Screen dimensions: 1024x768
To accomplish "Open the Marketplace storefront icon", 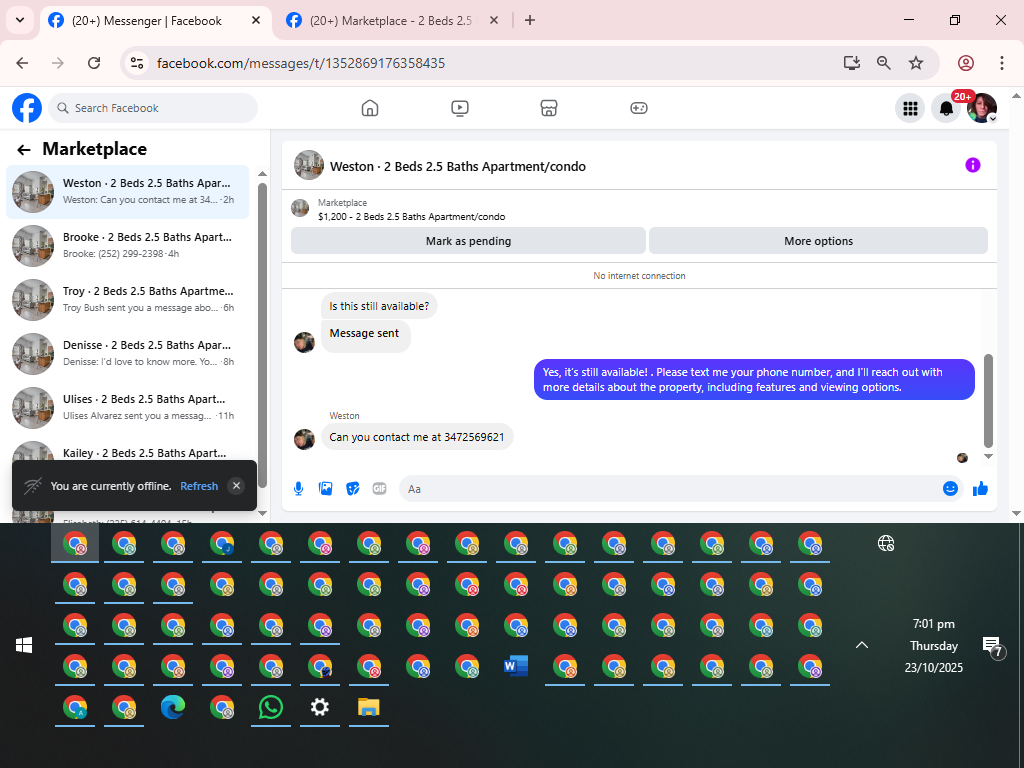I will tap(549, 108).
